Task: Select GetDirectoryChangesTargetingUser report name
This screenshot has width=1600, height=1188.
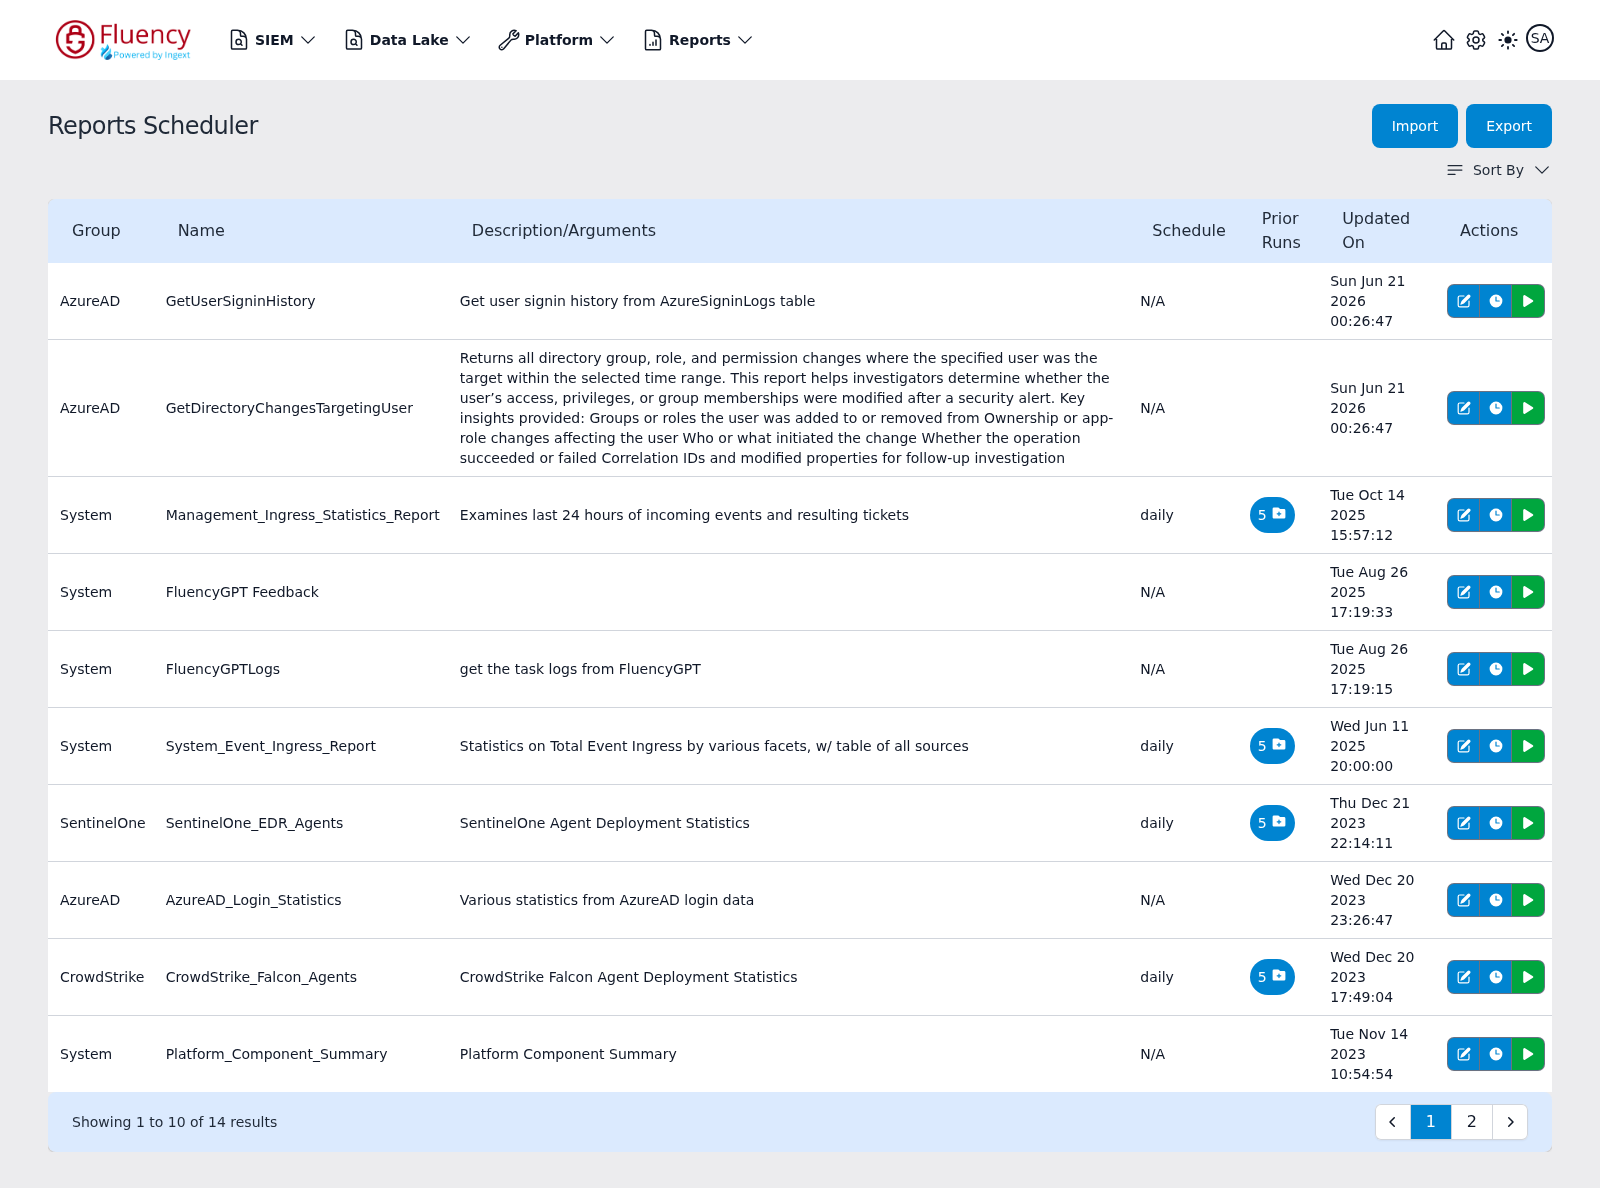Action: (x=289, y=408)
